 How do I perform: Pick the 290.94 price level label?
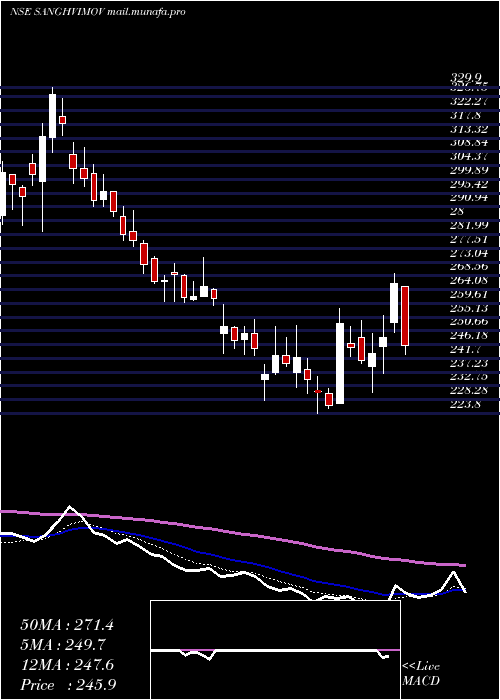(469, 197)
